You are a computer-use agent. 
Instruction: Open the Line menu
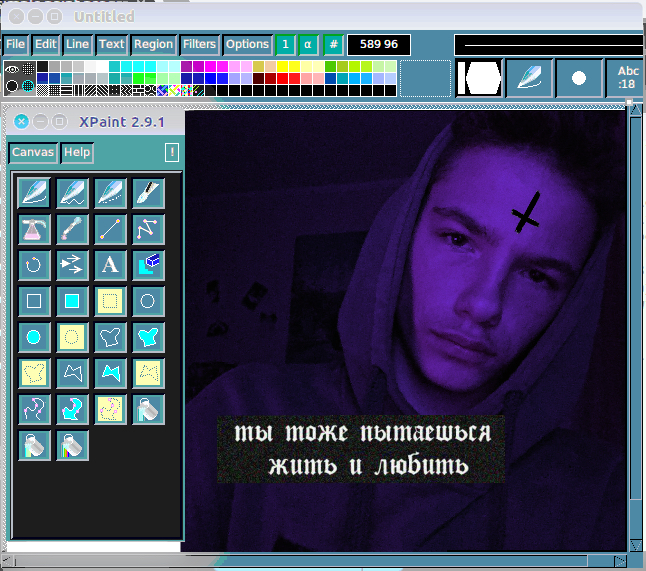(x=77, y=44)
